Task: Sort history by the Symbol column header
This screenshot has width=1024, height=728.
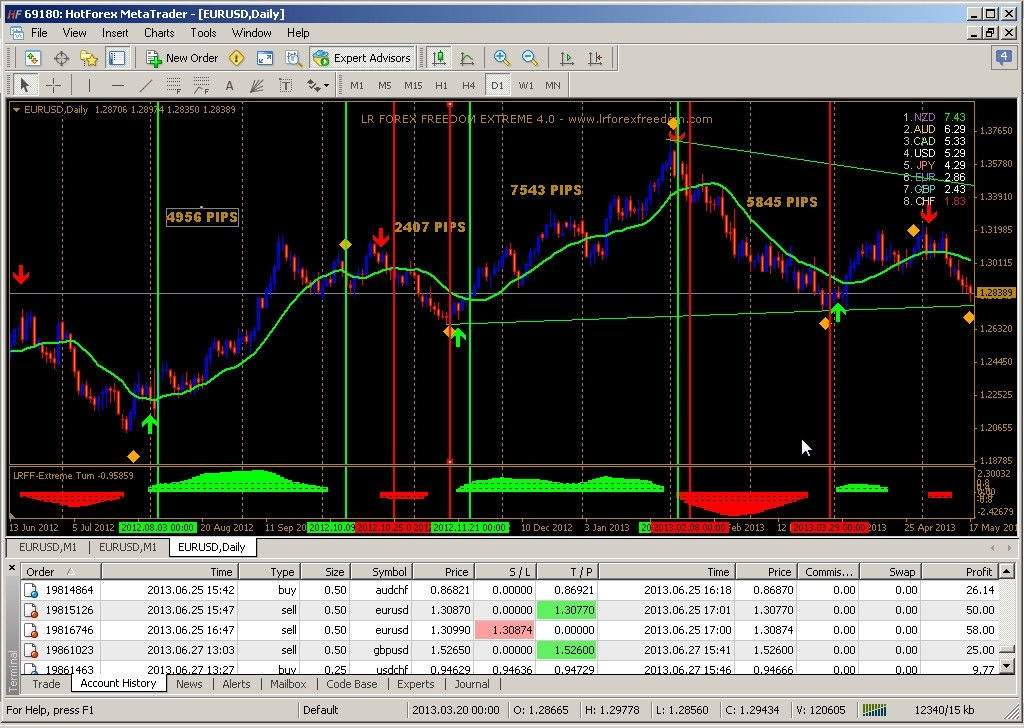Action: [381, 572]
